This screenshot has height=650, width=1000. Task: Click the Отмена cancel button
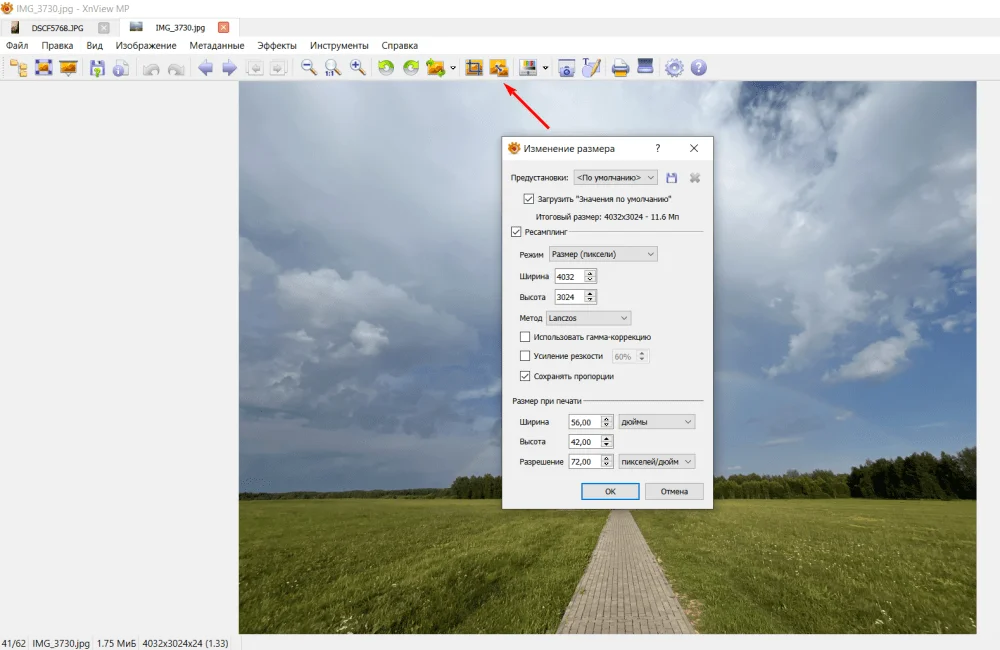[x=674, y=492]
